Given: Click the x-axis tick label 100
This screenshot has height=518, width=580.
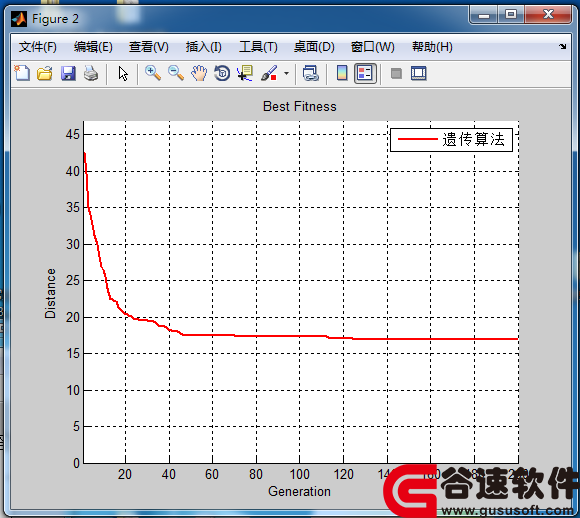Looking at the screenshot, I should (x=299, y=474).
